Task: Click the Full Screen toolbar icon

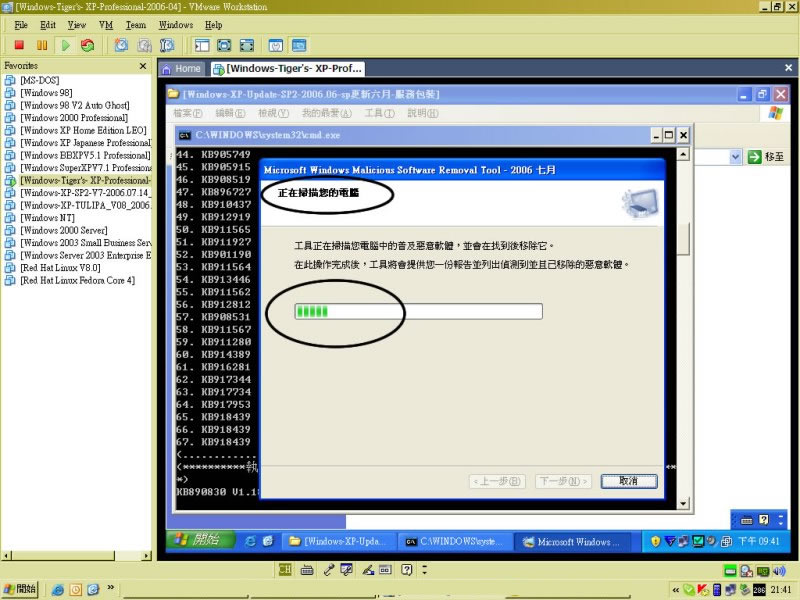Action: pos(224,45)
